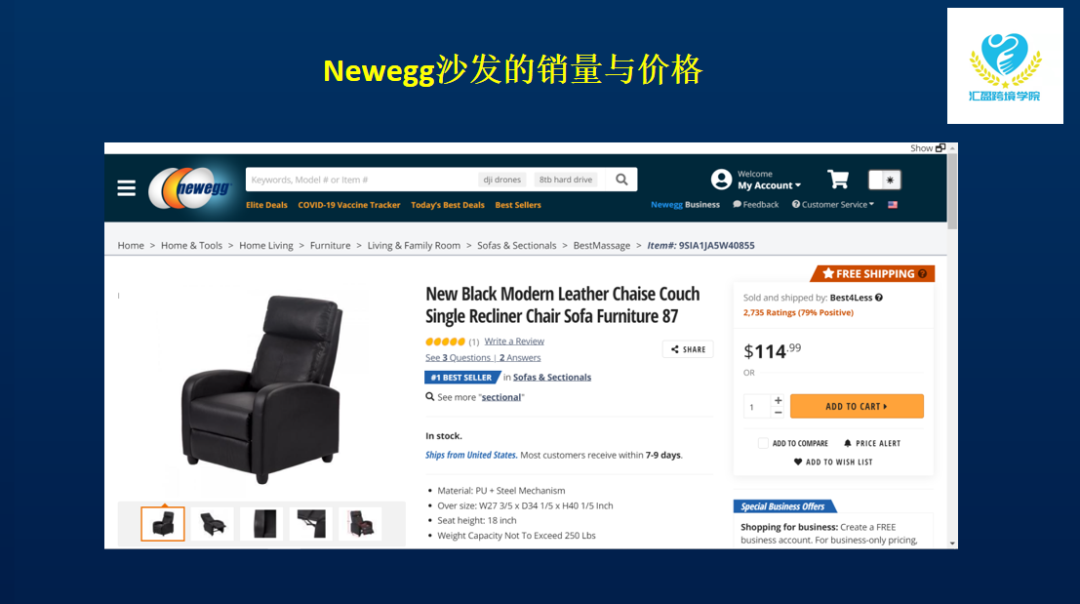
Task: Click the Price Alert bell icon
Action: (x=848, y=444)
